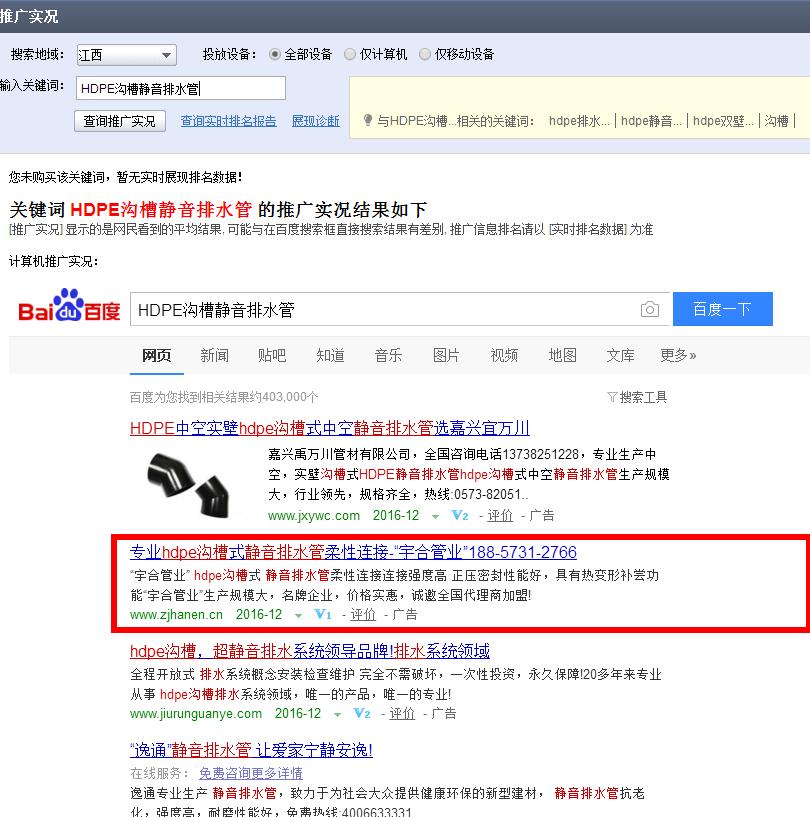
Task: Click the www.jiurunguanye.com green URL
Action: 196,714
